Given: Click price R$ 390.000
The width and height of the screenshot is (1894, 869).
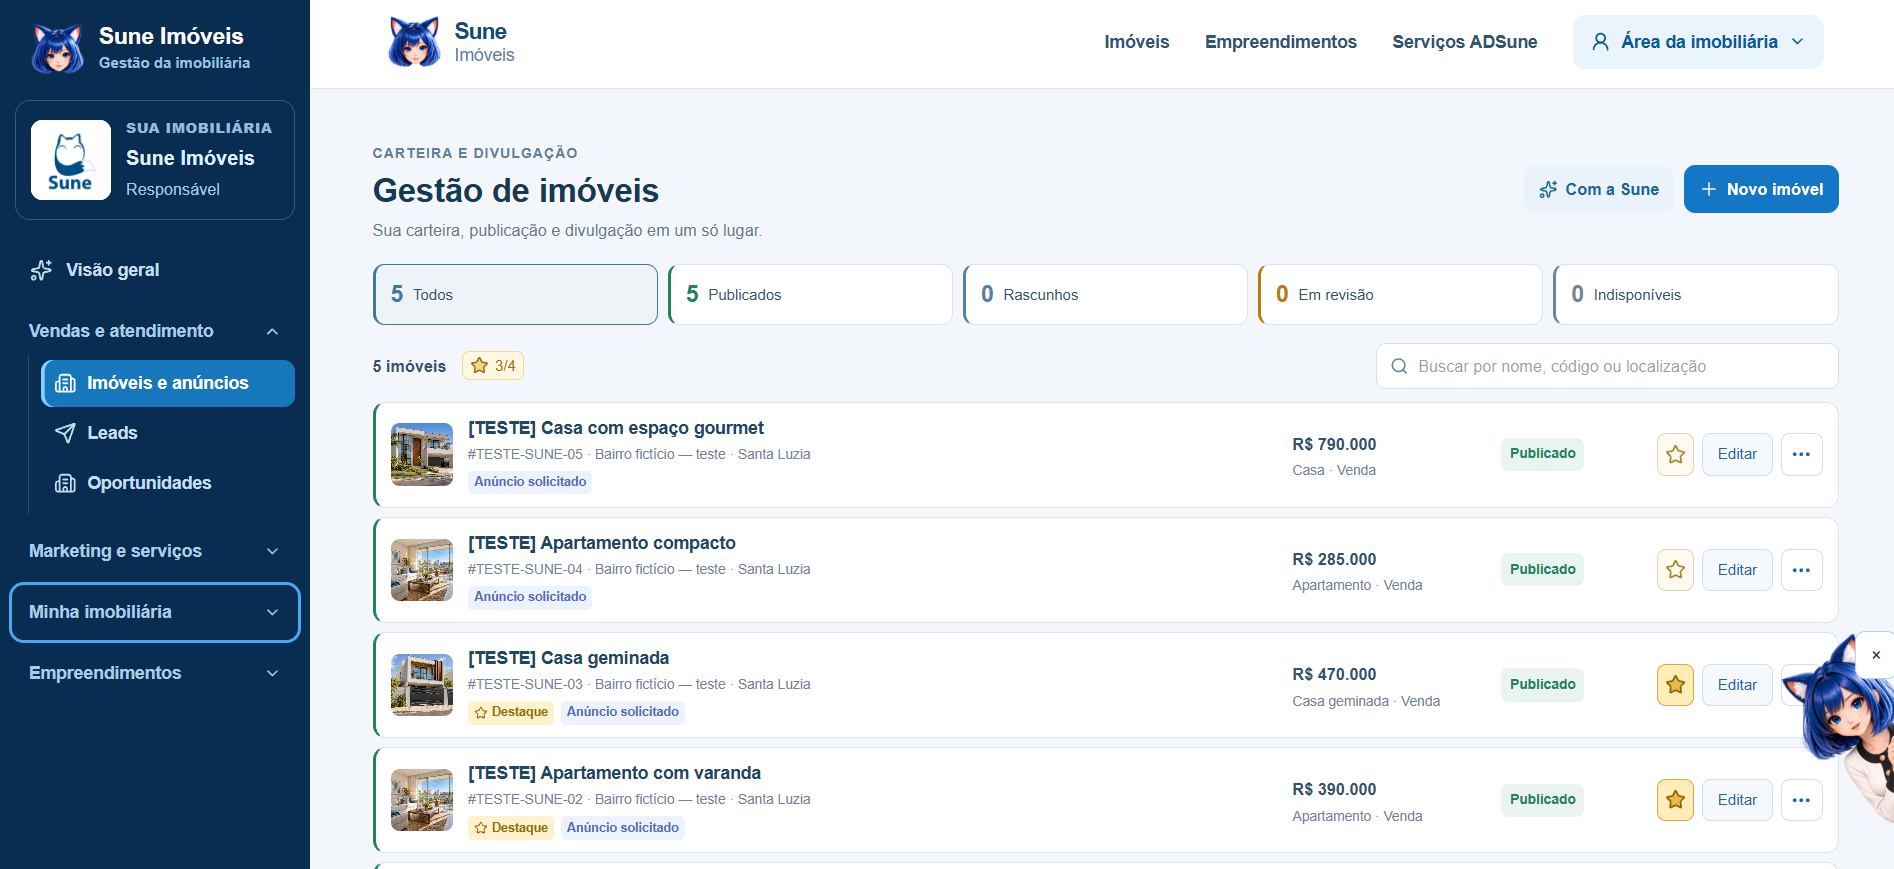Looking at the screenshot, I should (1334, 789).
